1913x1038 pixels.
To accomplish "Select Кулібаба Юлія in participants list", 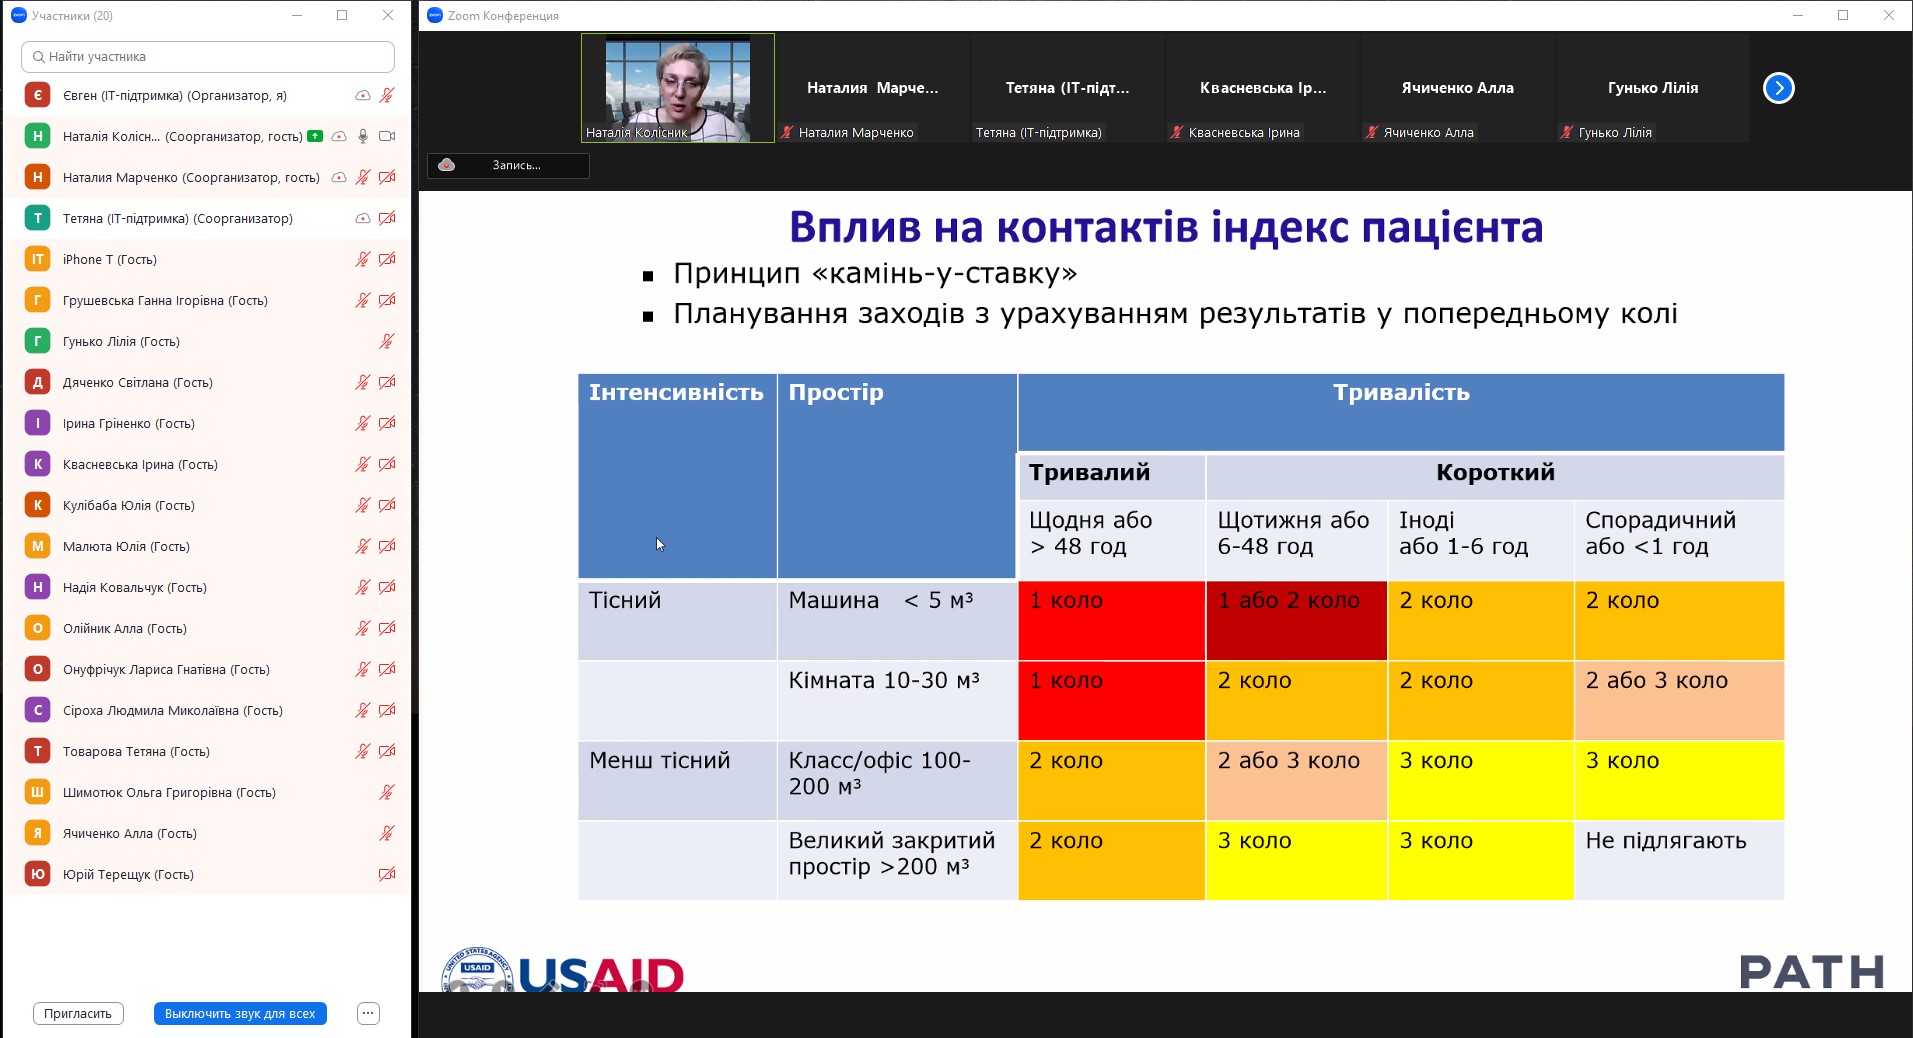I will click(x=128, y=506).
